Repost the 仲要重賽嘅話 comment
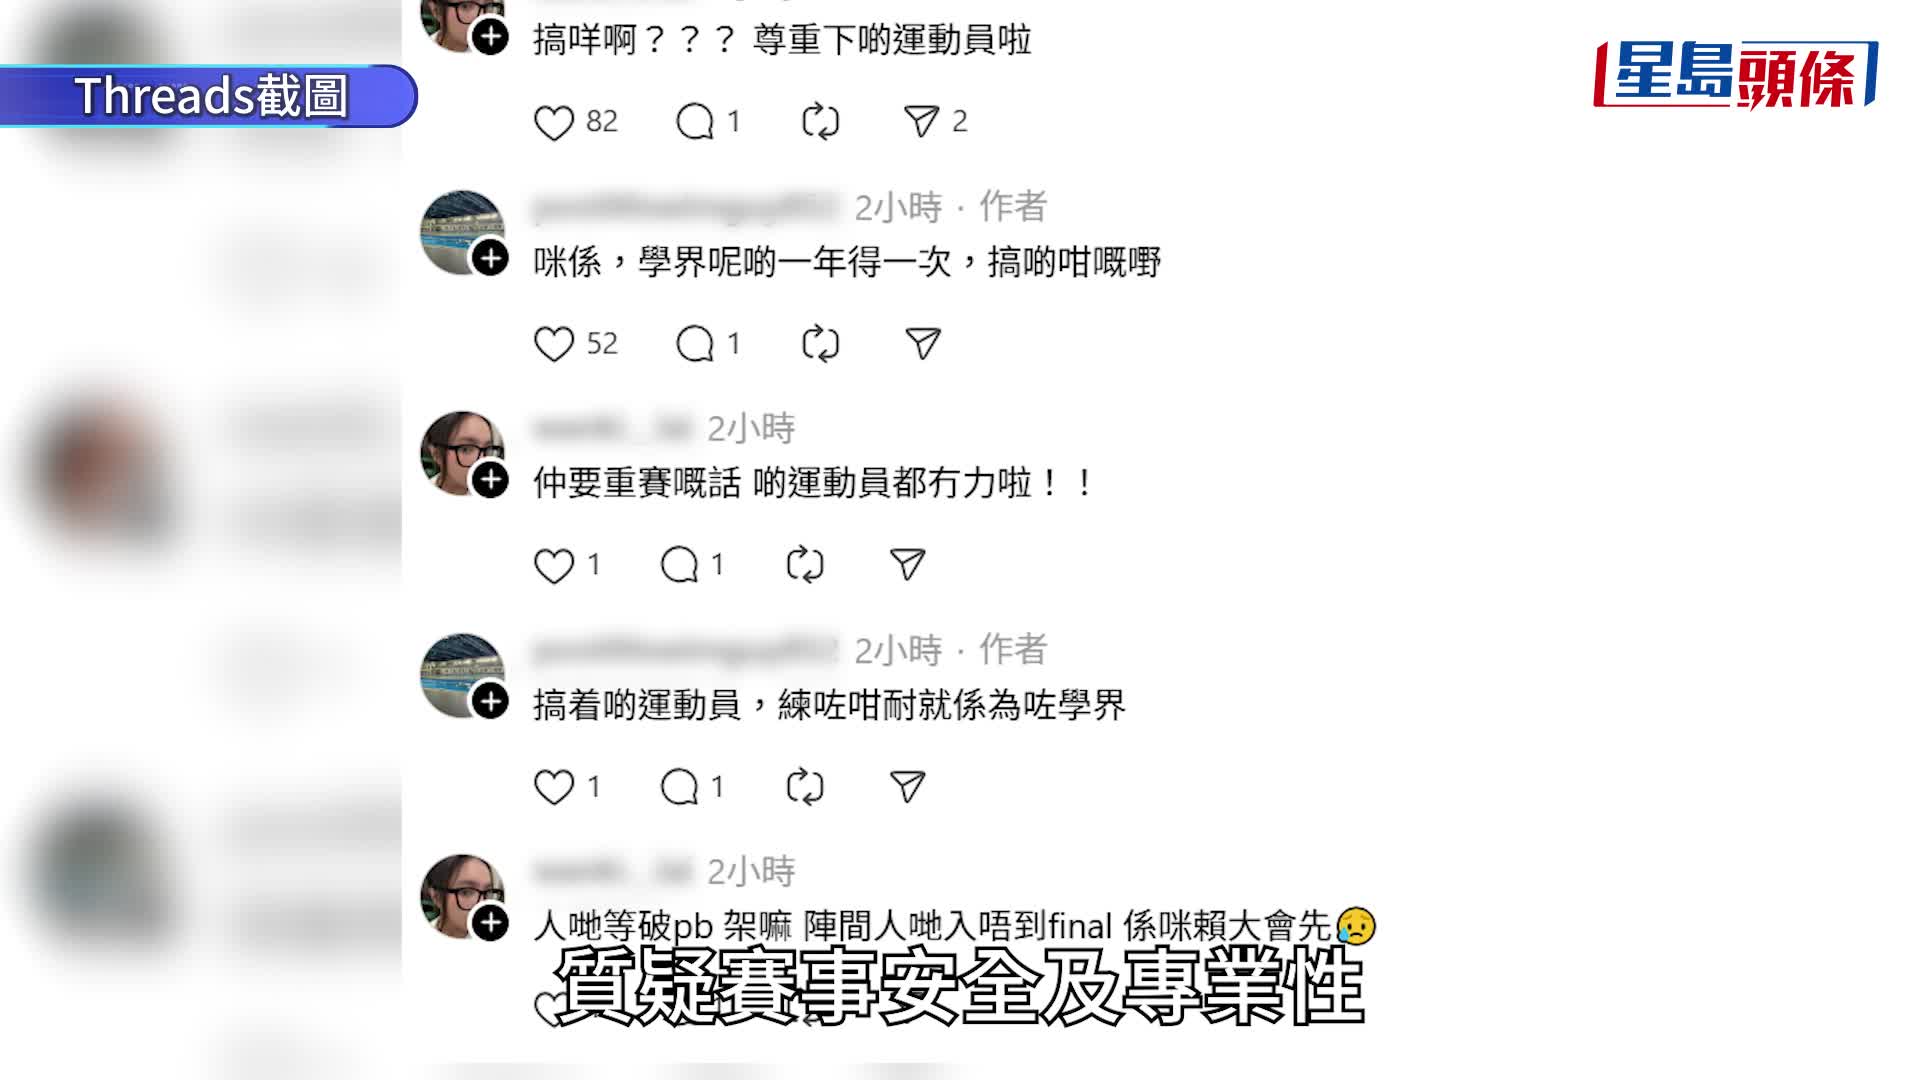Screen dimensions: 1920x1080 (805, 565)
